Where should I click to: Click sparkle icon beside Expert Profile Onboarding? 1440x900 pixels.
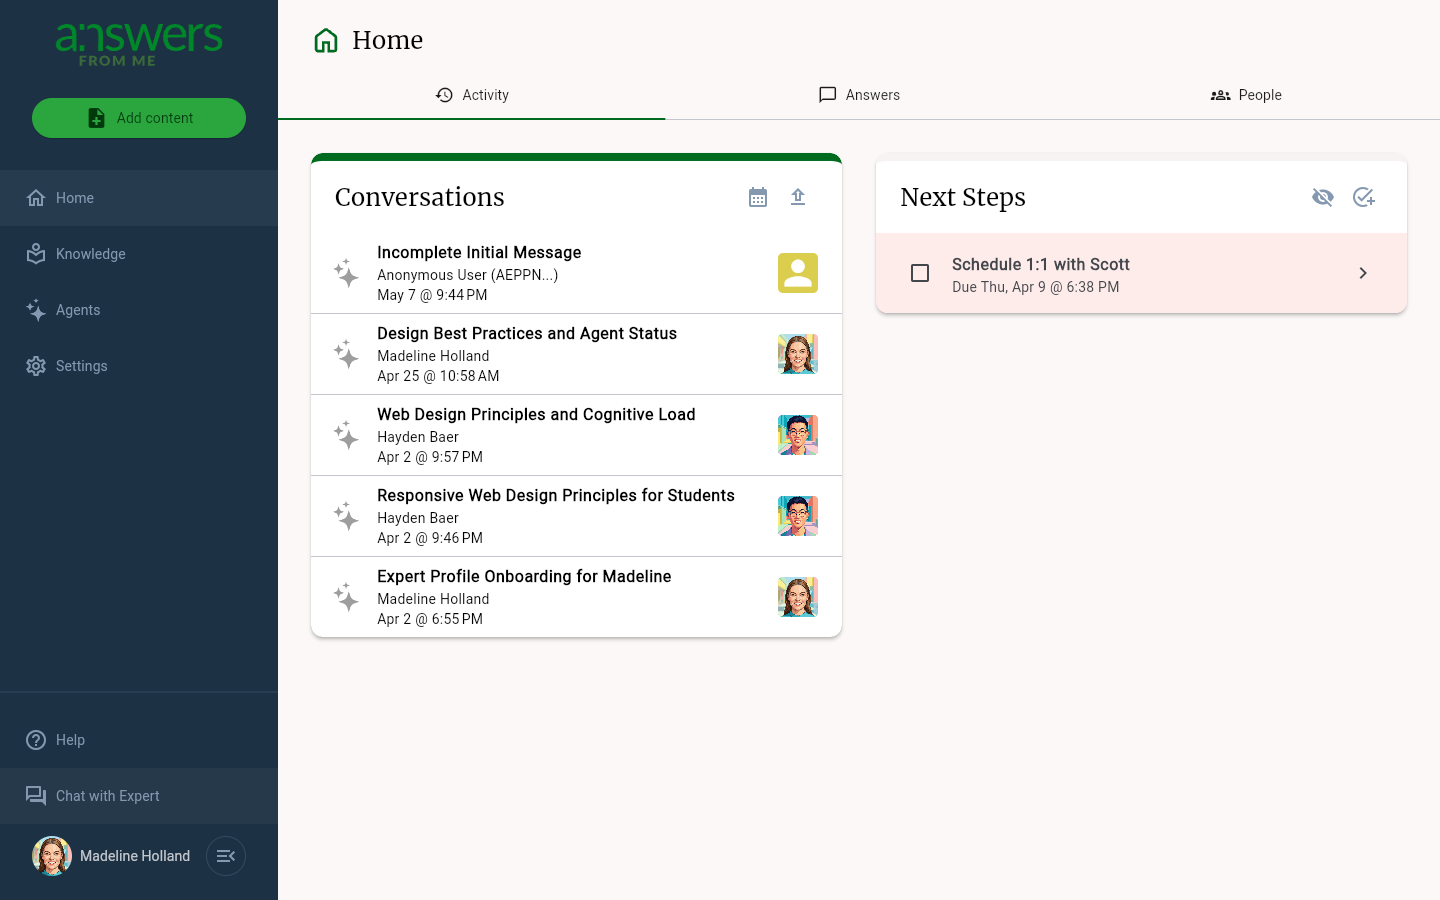(x=346, y=597)
